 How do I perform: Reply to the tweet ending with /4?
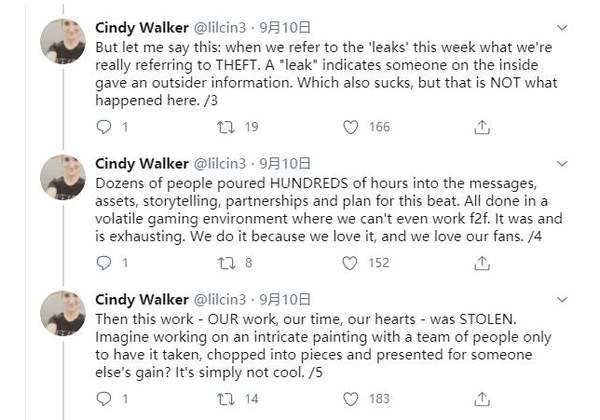click(104, 263)
